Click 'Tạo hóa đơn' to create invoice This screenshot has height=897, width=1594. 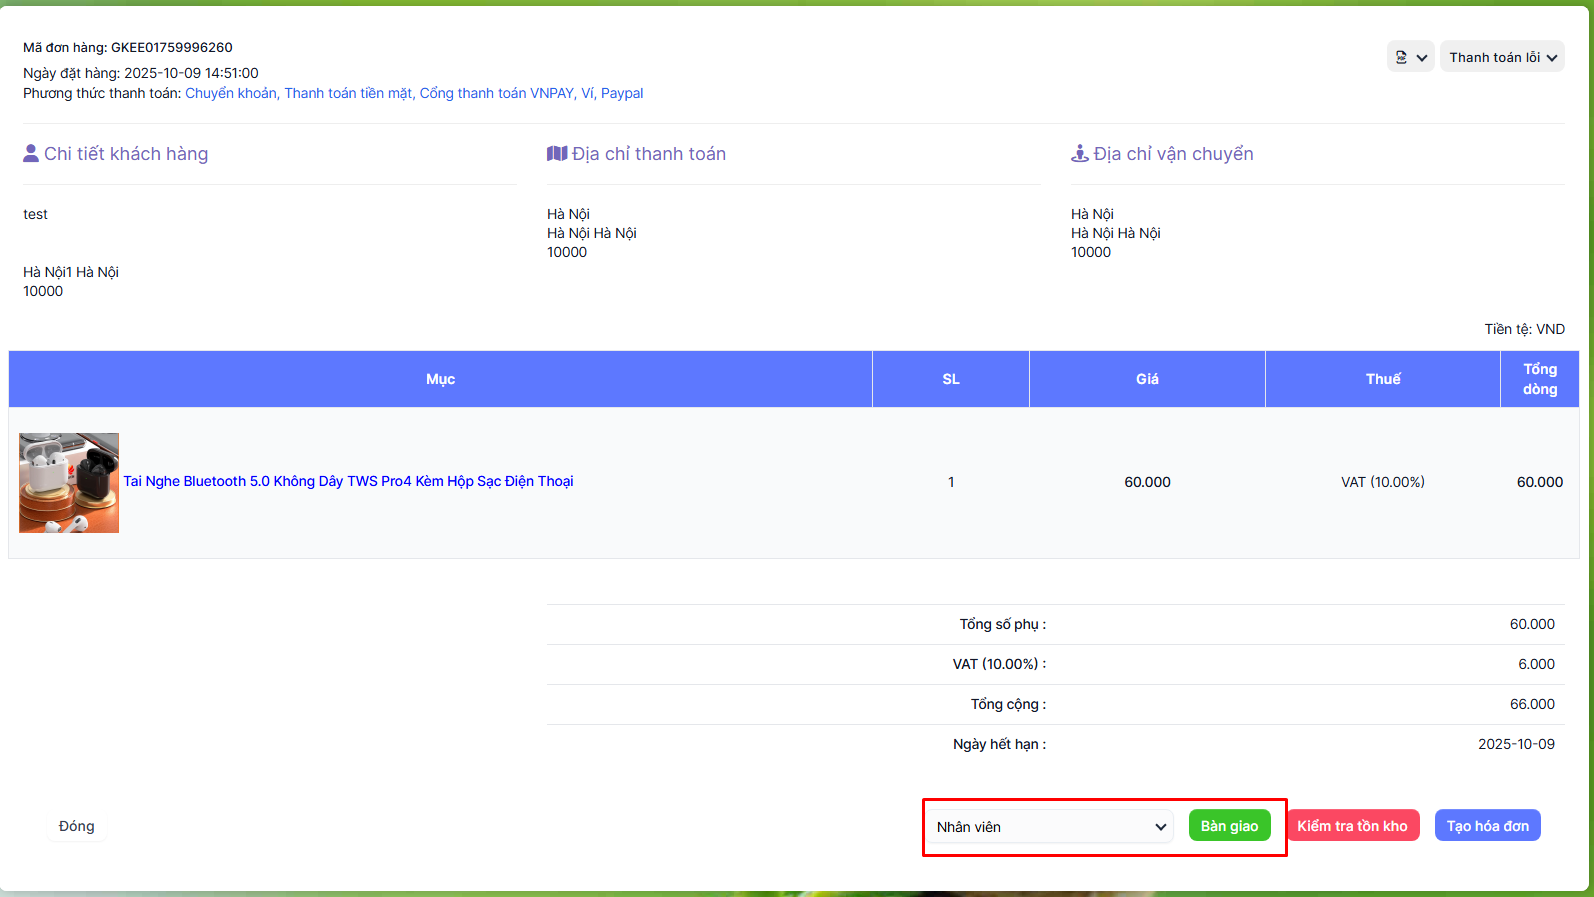[x=1487, y=826]
